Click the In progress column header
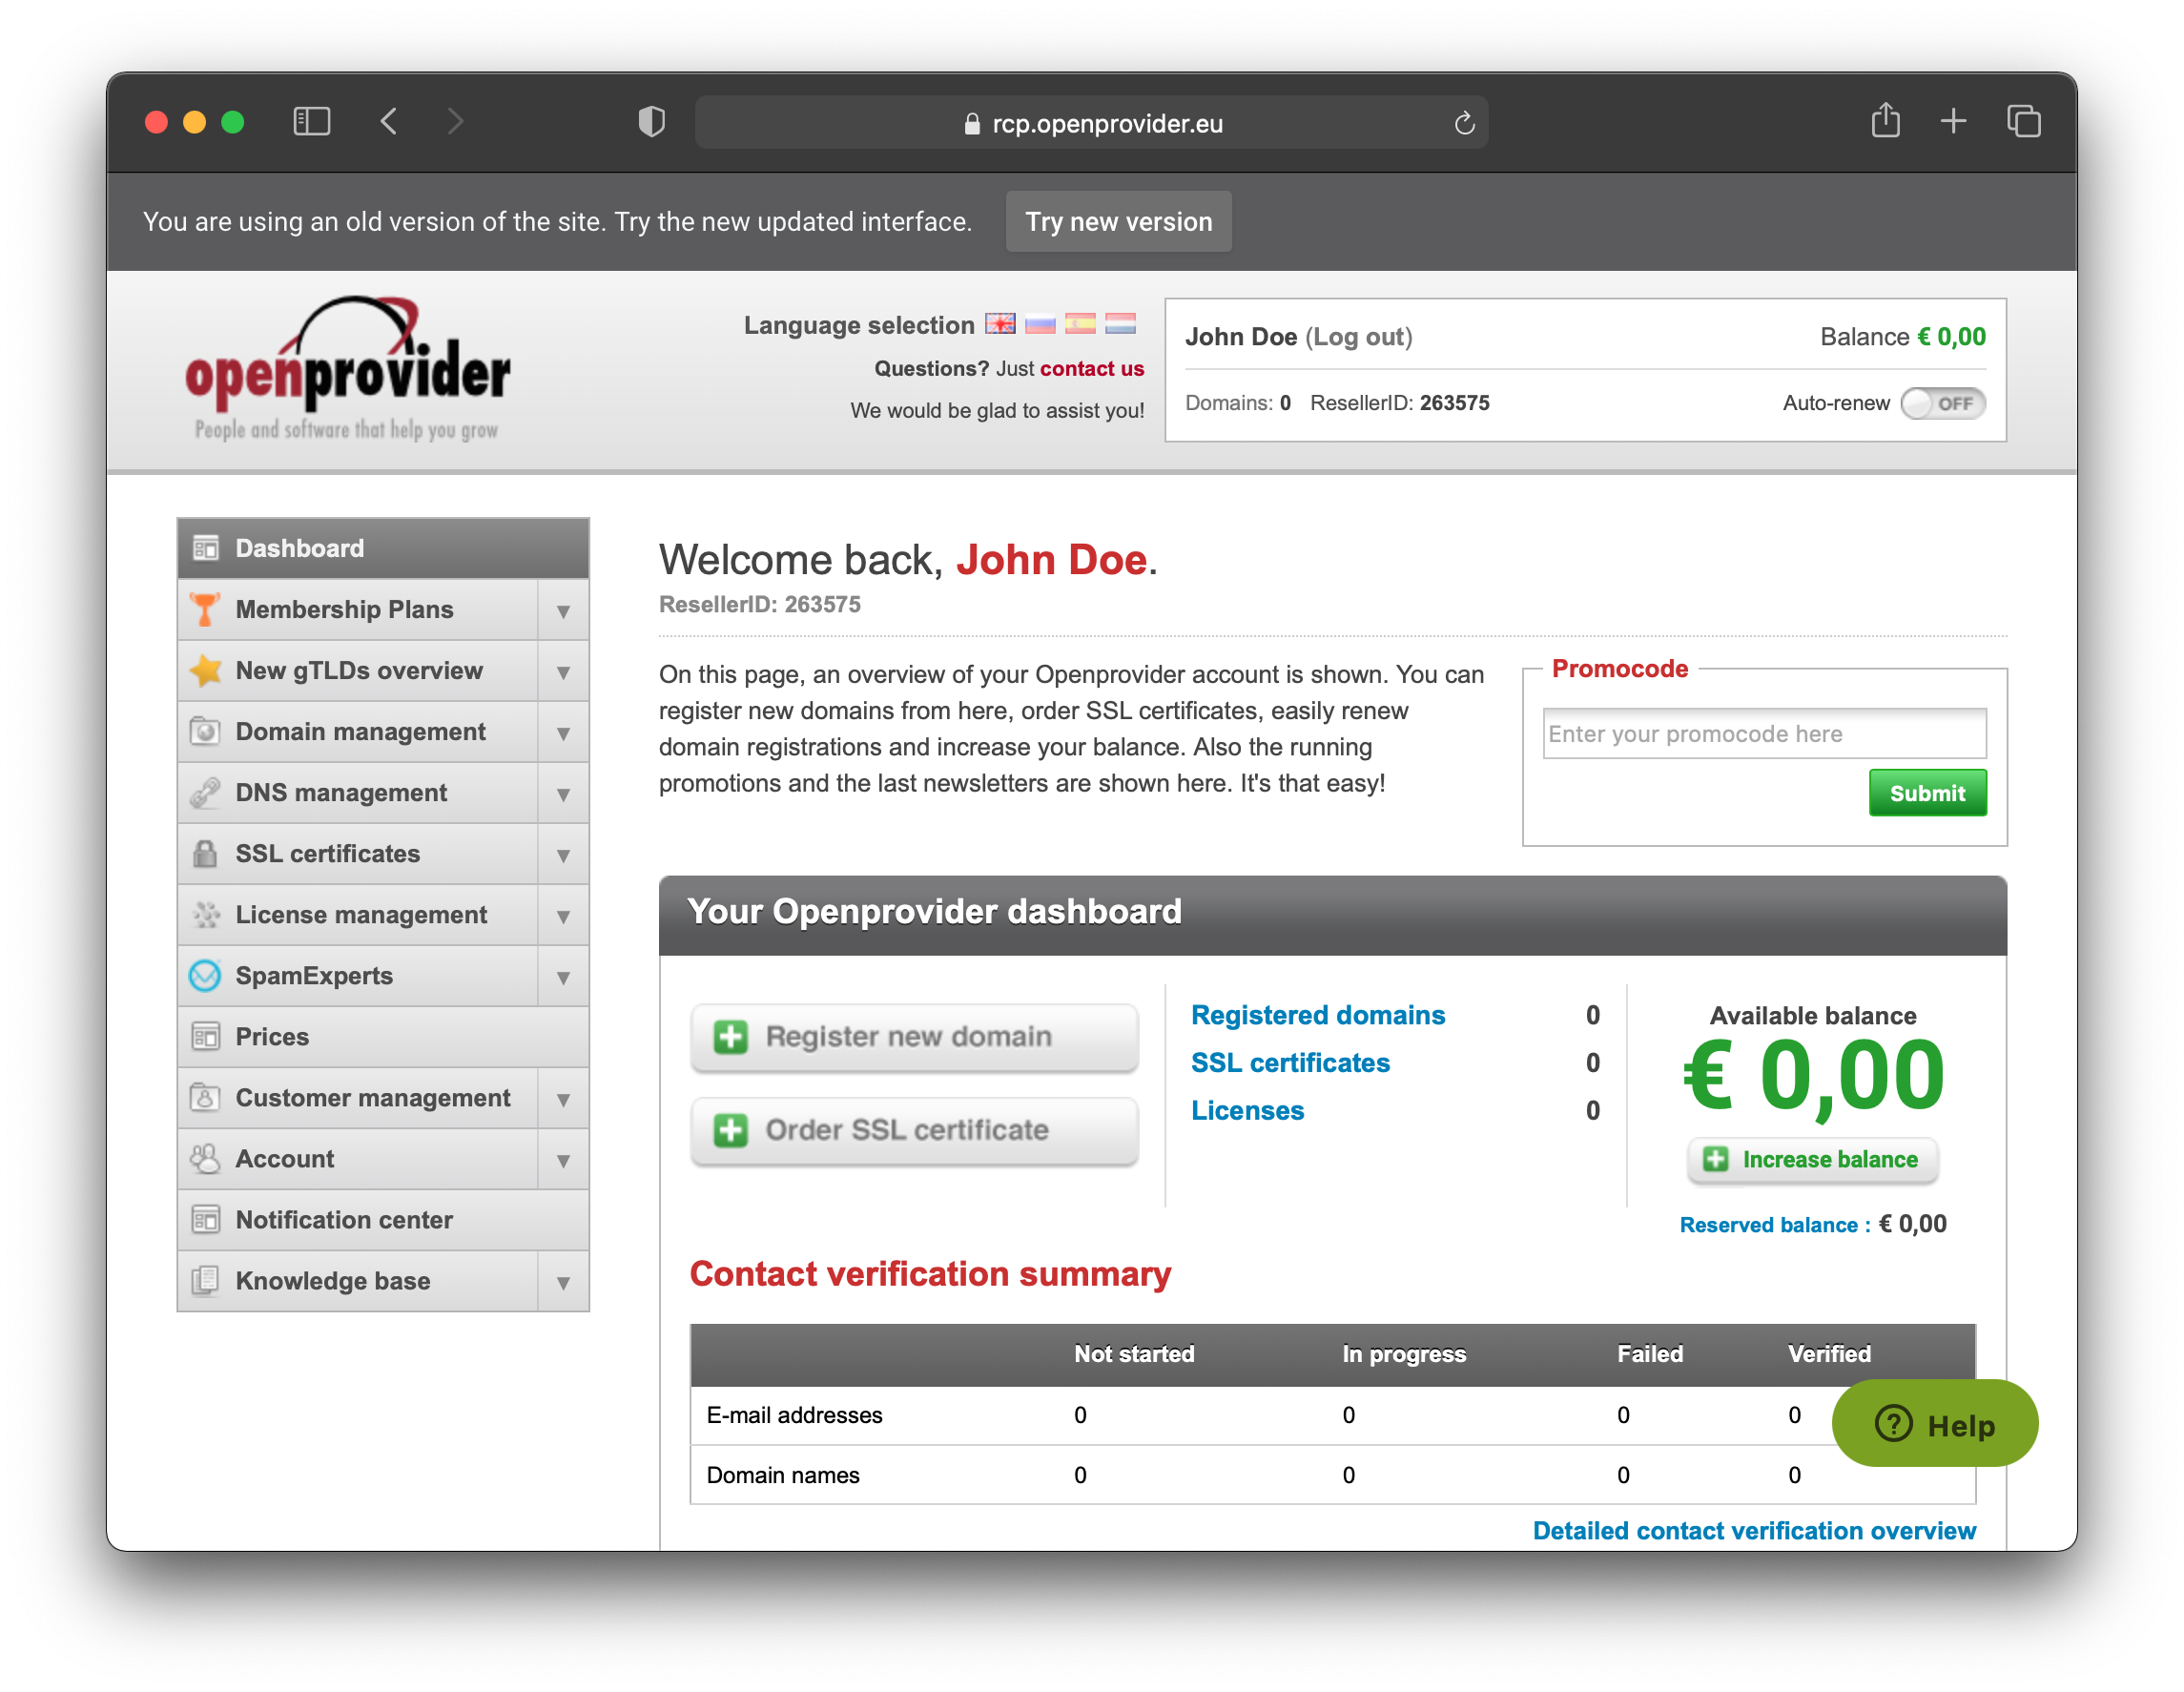The image size is (2184, 1692). pyautogui.click(x=1404, y=1353)
